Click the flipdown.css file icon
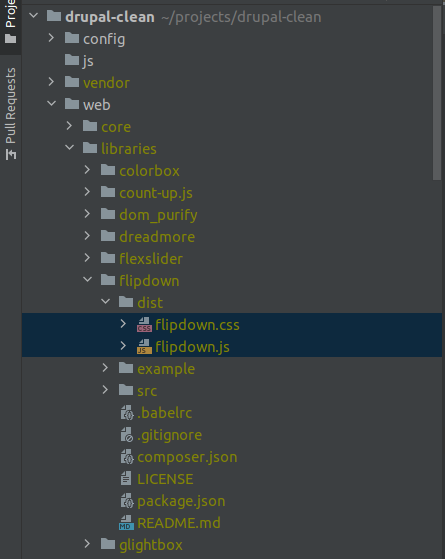 coord(144,325)
